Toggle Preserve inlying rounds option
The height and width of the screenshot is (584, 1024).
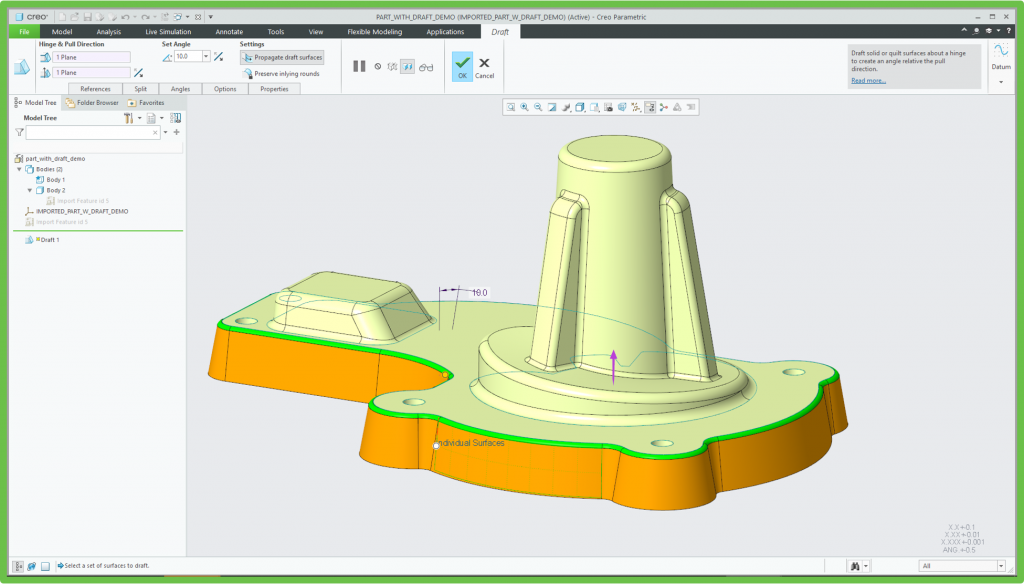tap(281, 74)
